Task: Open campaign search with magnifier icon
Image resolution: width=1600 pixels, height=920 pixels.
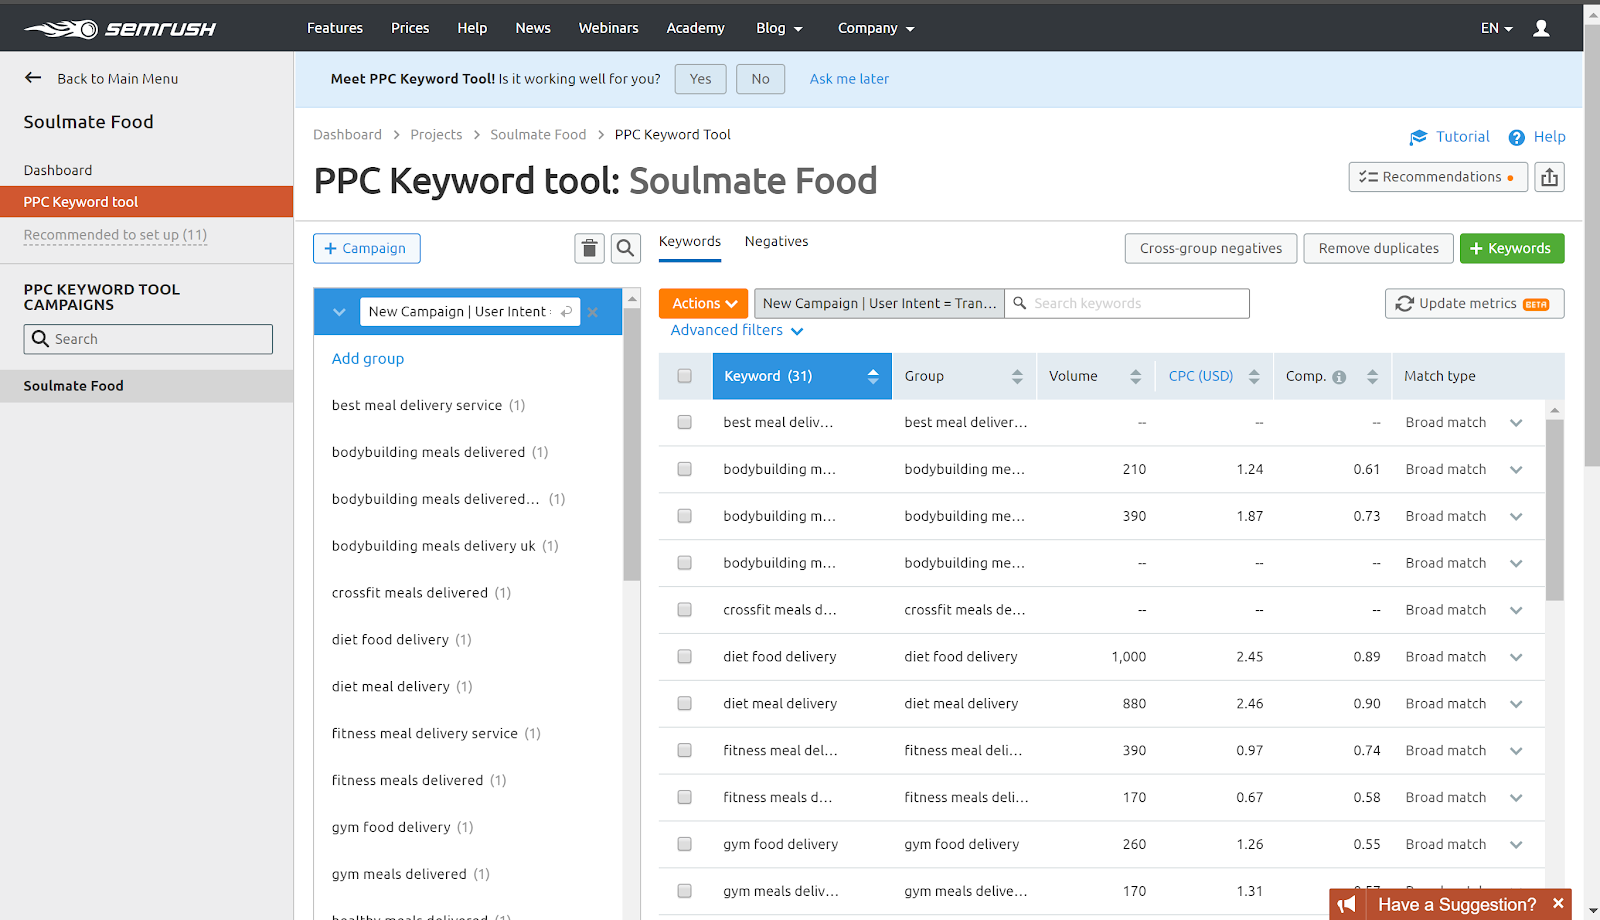Action: click(626, 248)
